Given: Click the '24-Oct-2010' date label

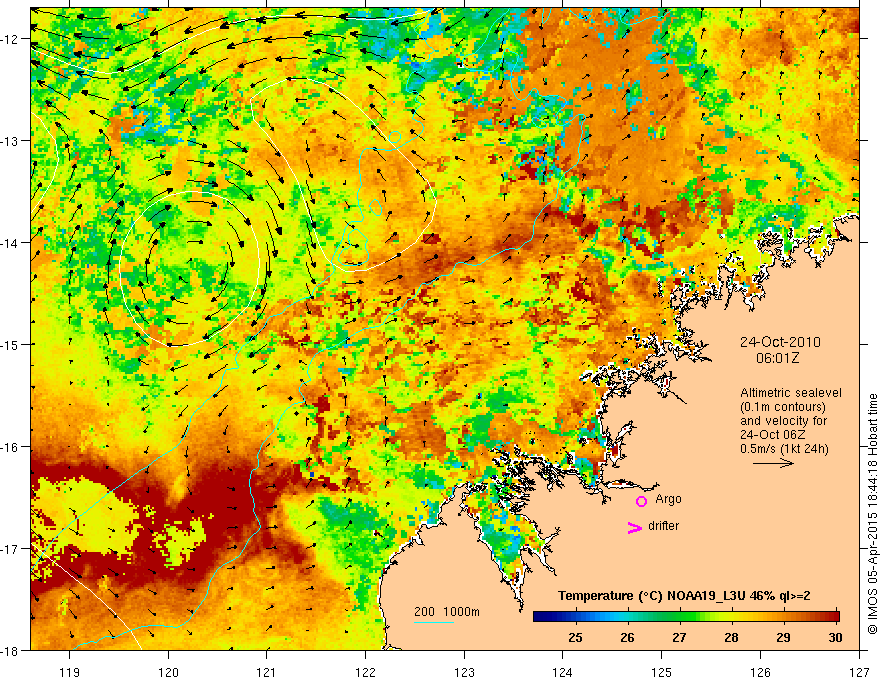Looking at the screenshot, I should pyautogui.click(x=780, y=342).
